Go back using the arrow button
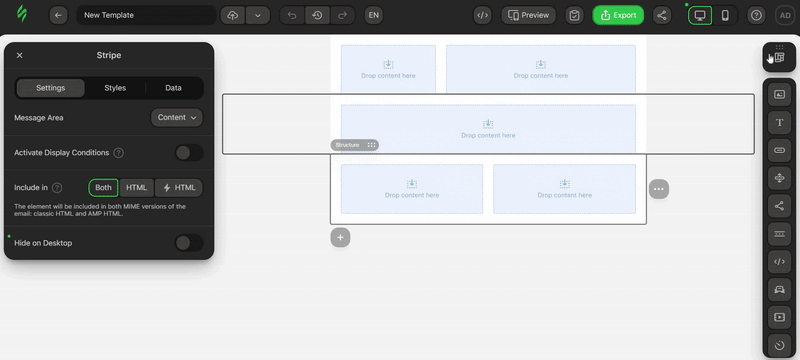The image size is (800, 360). tap(58, 15)
